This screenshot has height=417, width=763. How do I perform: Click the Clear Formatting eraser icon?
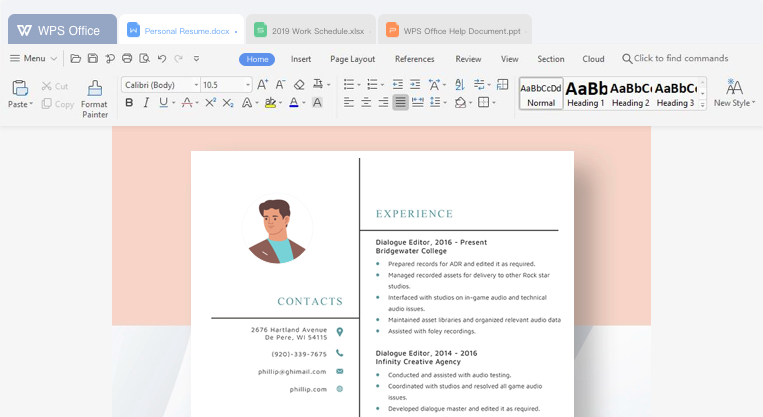coord(299,85)
